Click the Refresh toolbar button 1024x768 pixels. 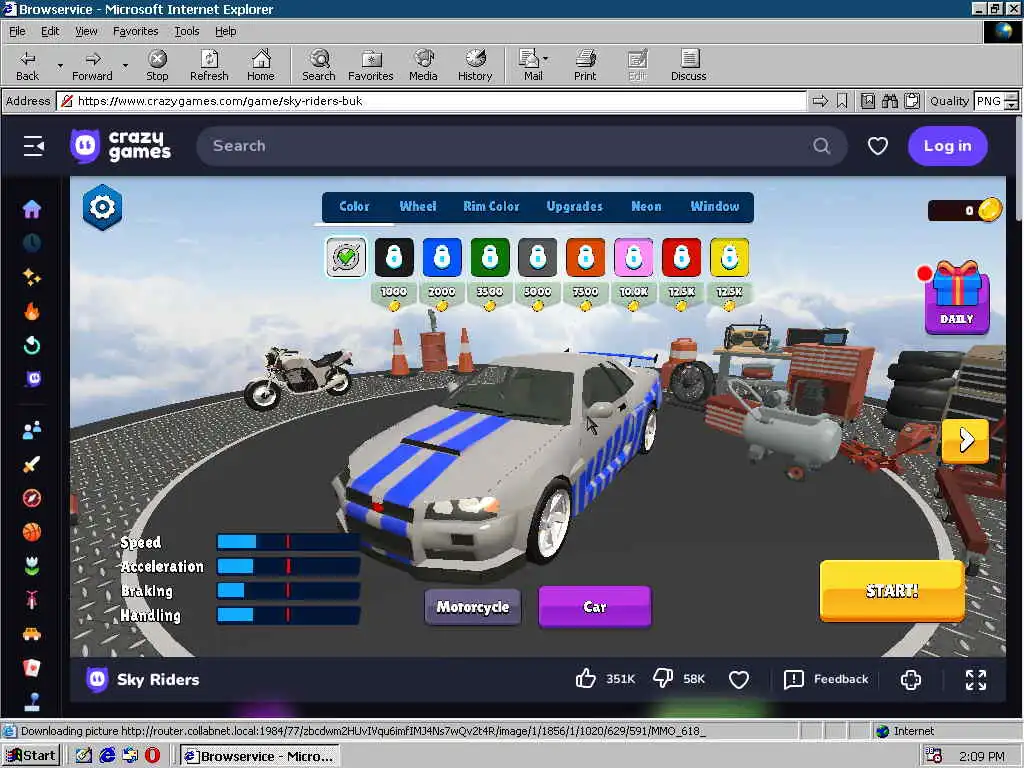(209, 65)
